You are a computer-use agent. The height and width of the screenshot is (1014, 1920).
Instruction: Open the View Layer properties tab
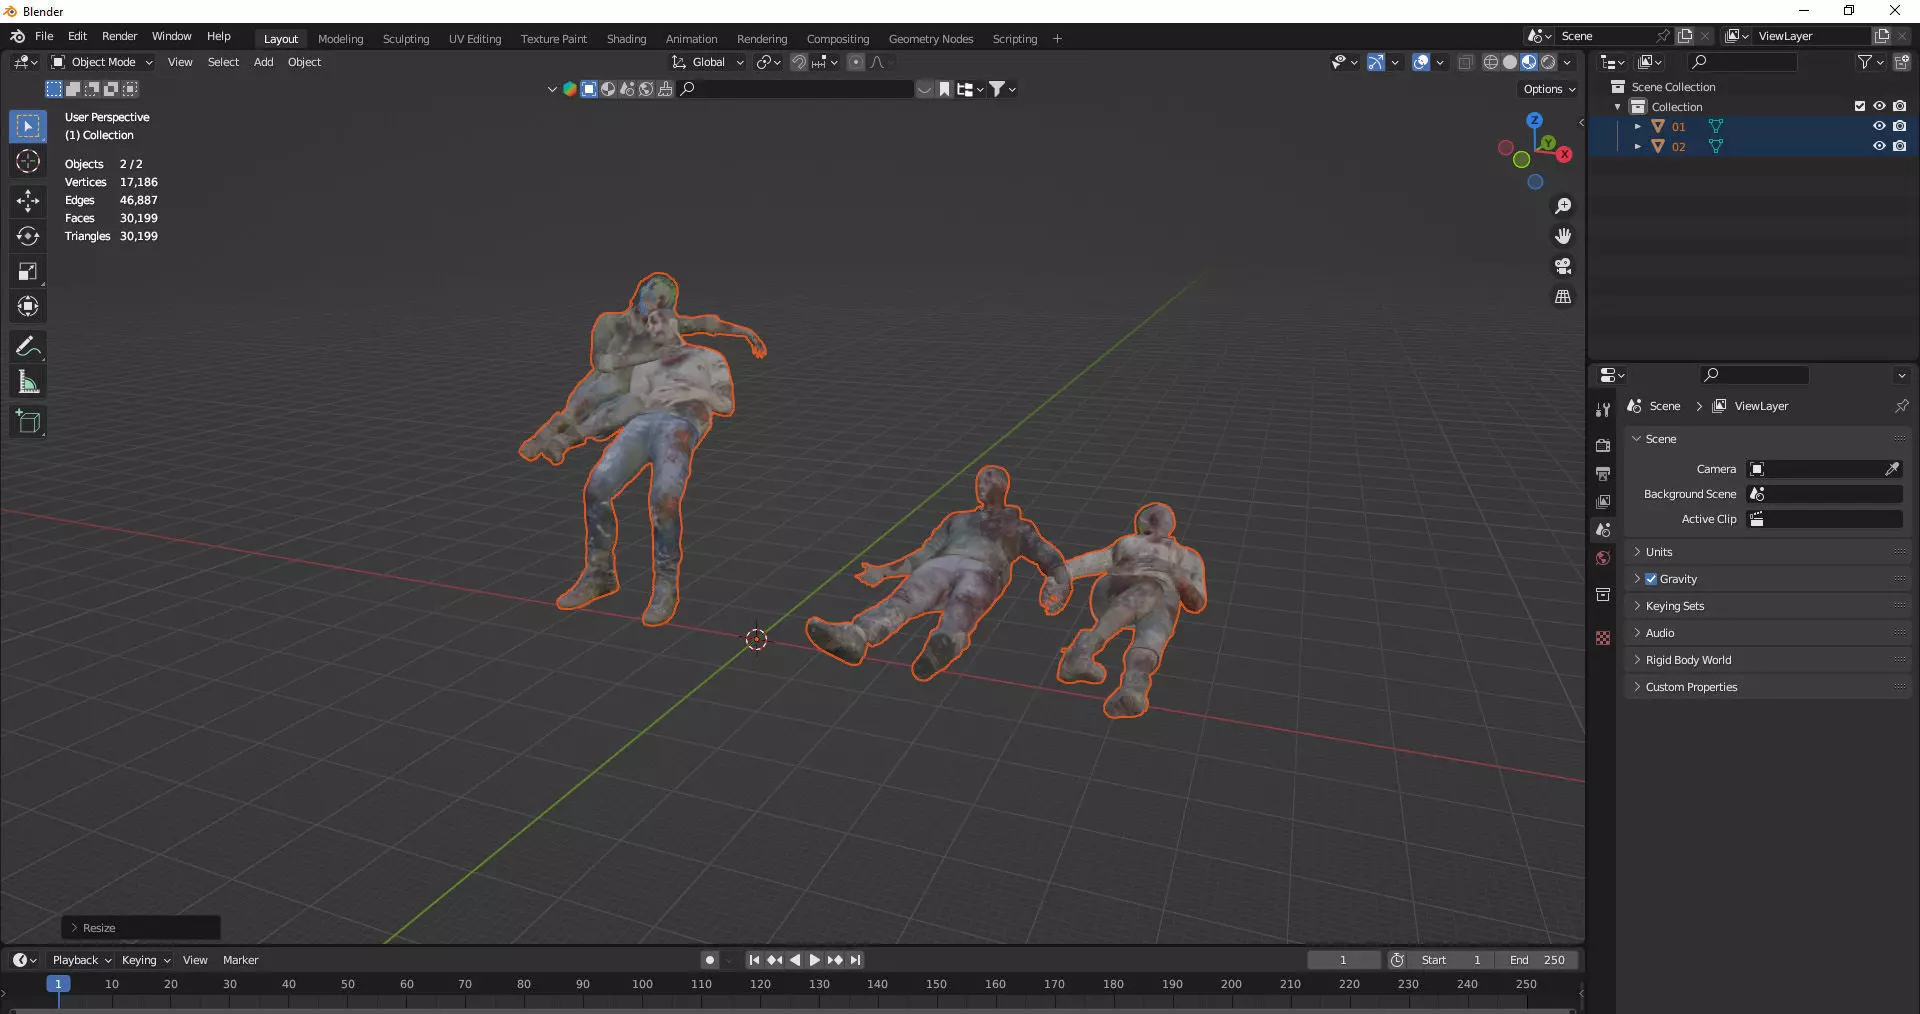point(1603,501)
